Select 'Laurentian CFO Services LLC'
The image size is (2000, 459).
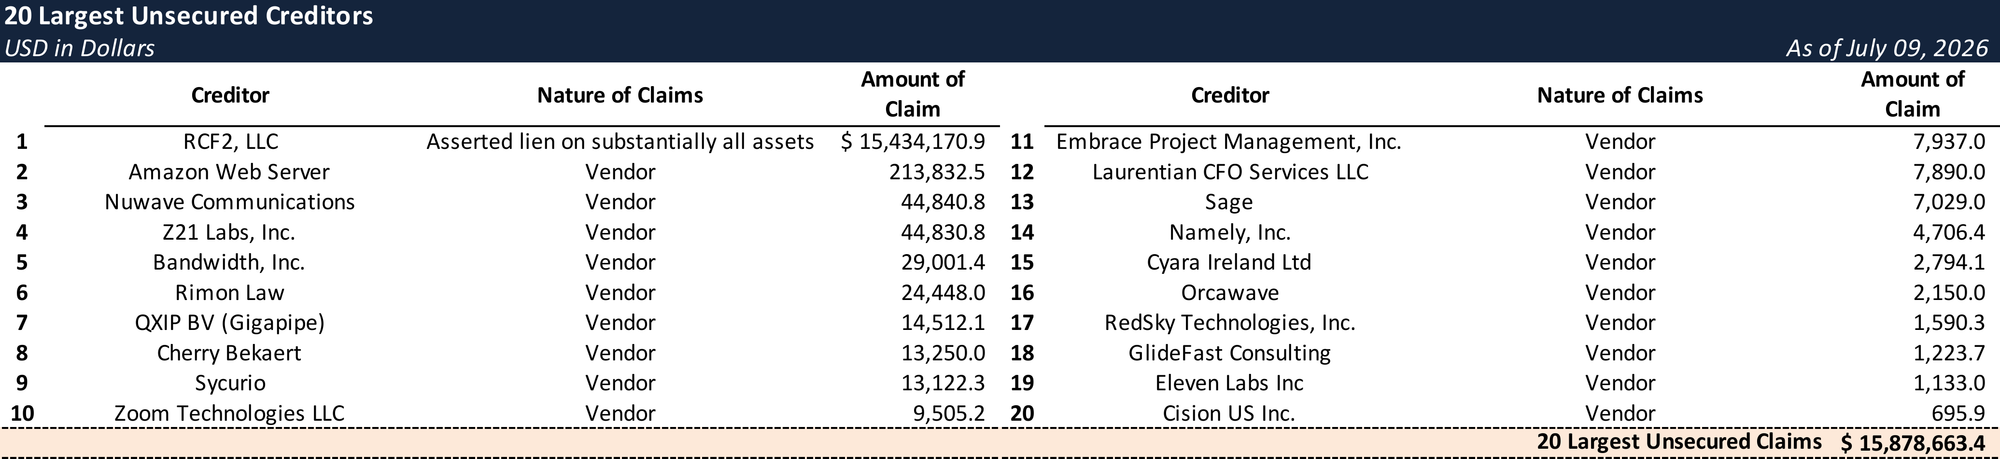pos(1230,172)
